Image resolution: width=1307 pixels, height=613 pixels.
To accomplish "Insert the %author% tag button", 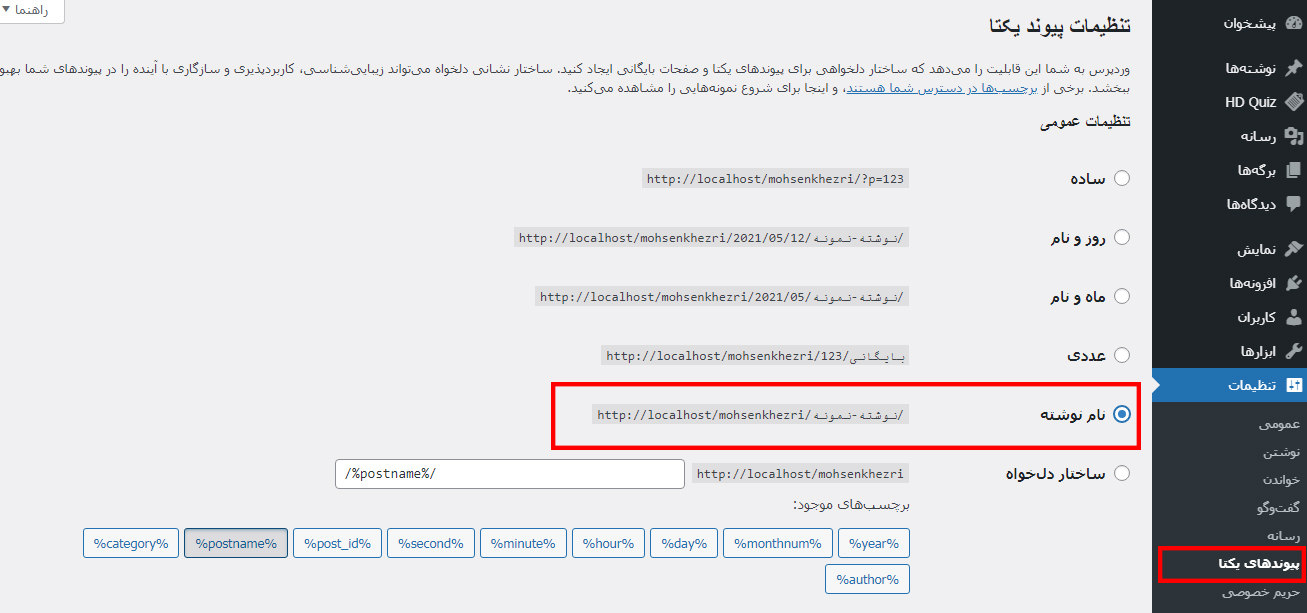I will click(x=867, y=579).
